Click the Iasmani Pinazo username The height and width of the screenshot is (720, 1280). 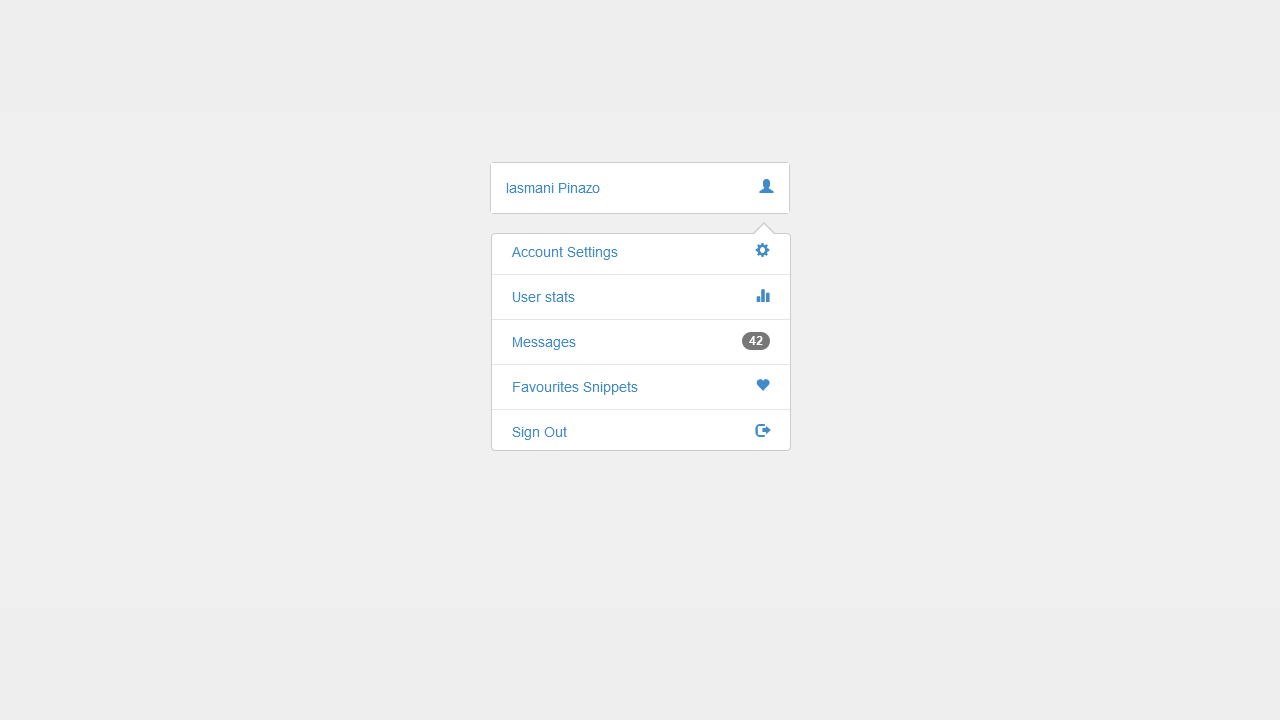553,188
